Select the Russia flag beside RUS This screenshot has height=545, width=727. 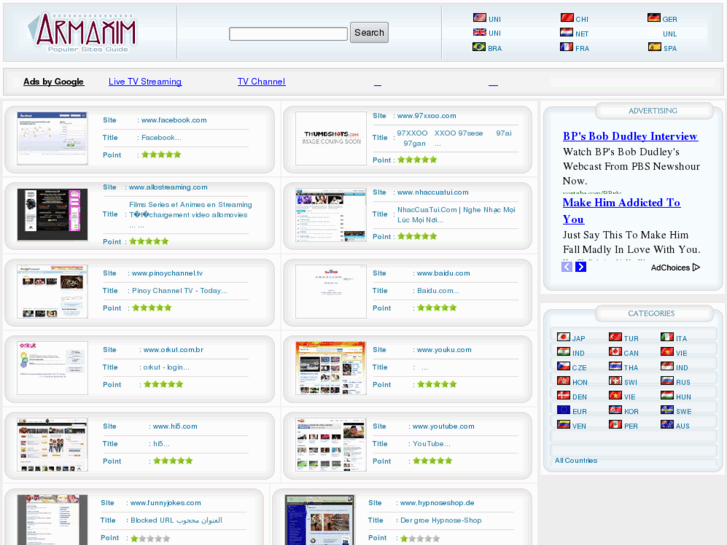[667, 381]
